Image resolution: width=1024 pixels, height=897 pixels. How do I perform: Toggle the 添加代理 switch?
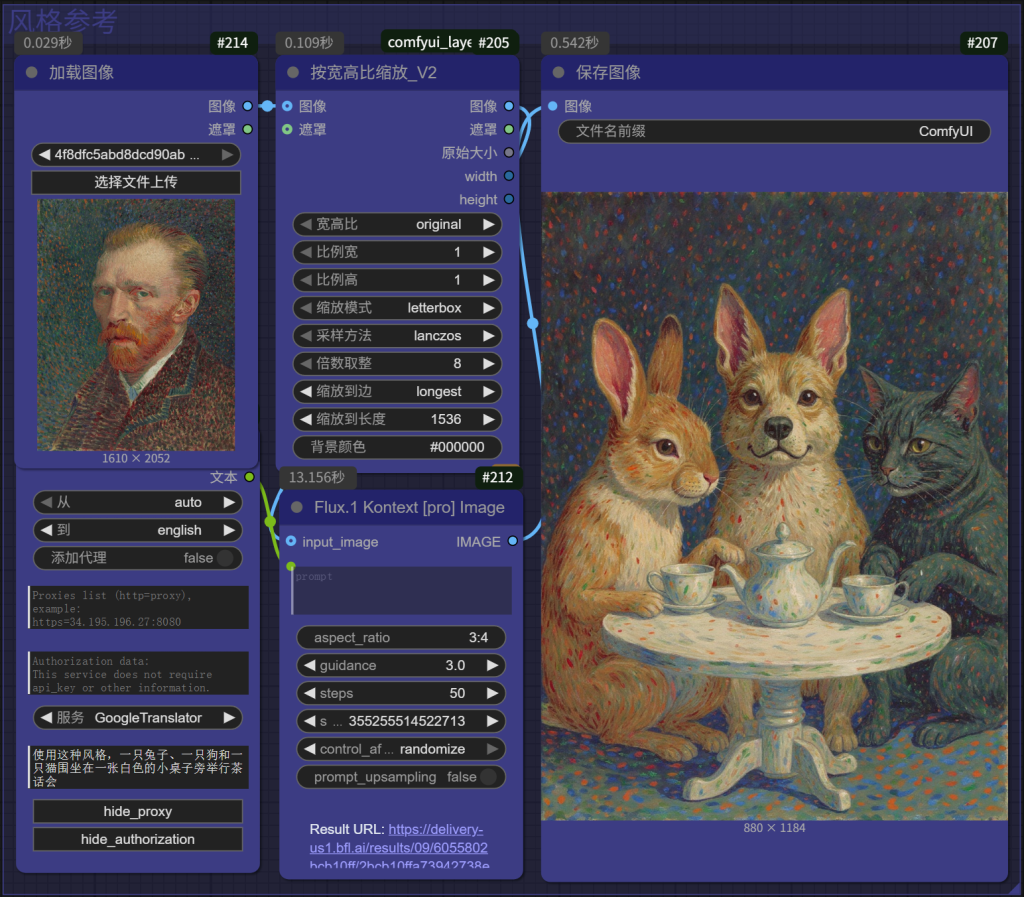click(x=226, y=558)
